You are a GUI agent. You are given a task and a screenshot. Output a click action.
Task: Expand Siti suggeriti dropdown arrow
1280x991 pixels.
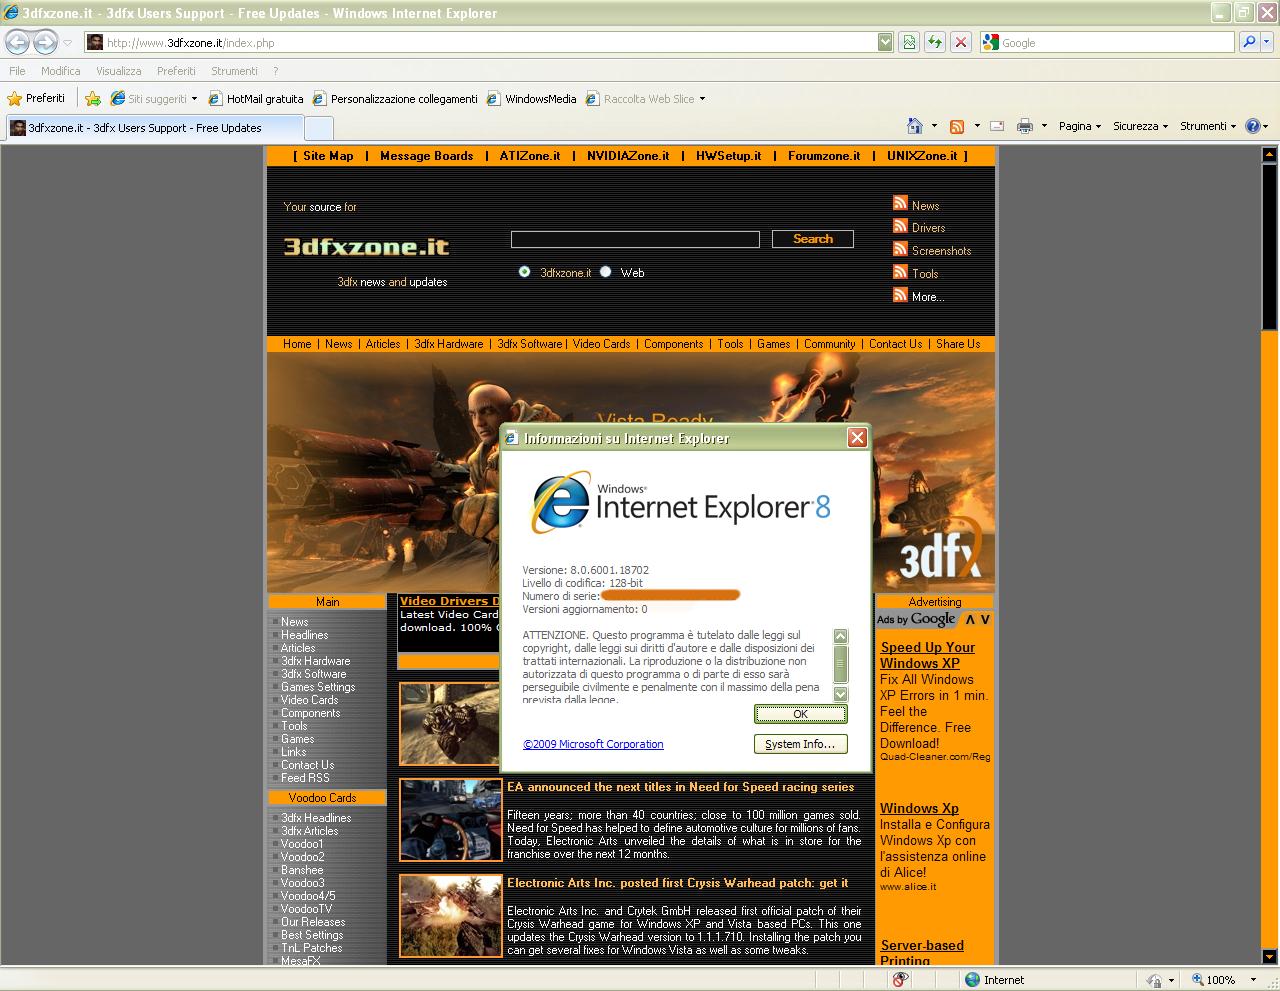click(x=194, y=99)
